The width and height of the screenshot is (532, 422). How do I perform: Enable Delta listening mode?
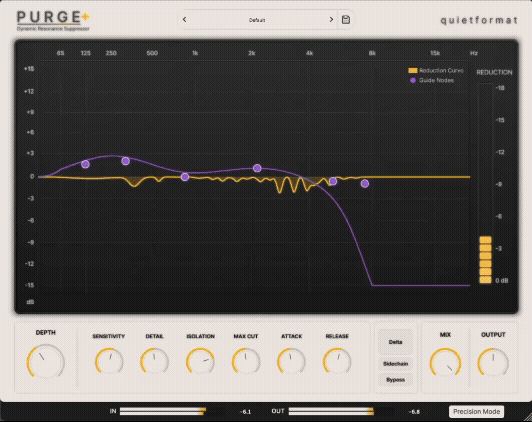point(395,342)
